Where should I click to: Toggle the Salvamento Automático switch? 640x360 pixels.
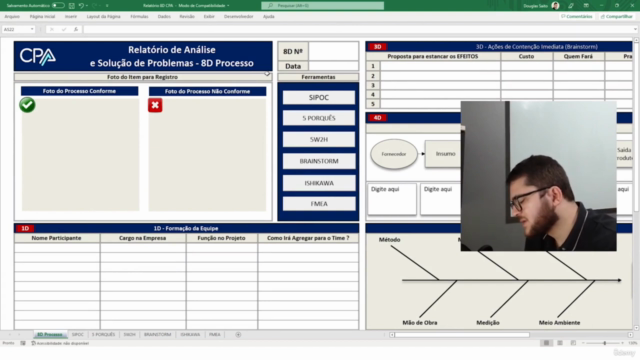58,6
